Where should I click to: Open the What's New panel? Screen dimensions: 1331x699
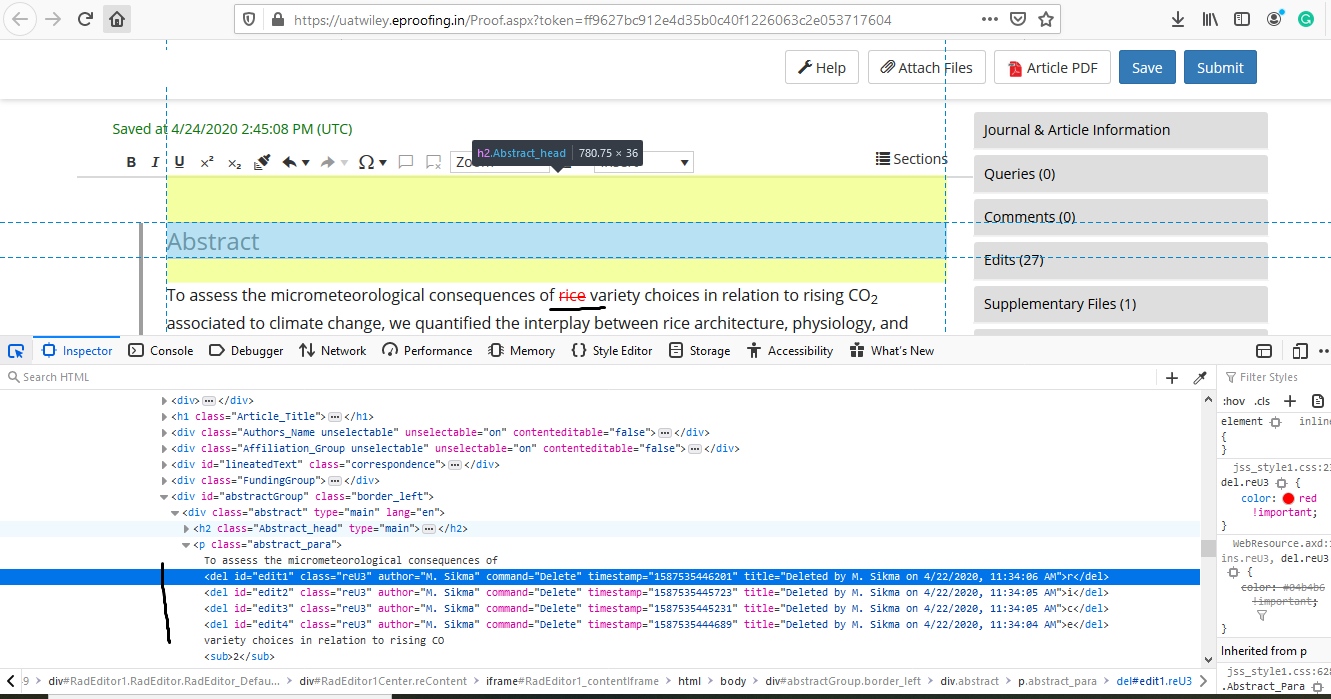[891, 351]
